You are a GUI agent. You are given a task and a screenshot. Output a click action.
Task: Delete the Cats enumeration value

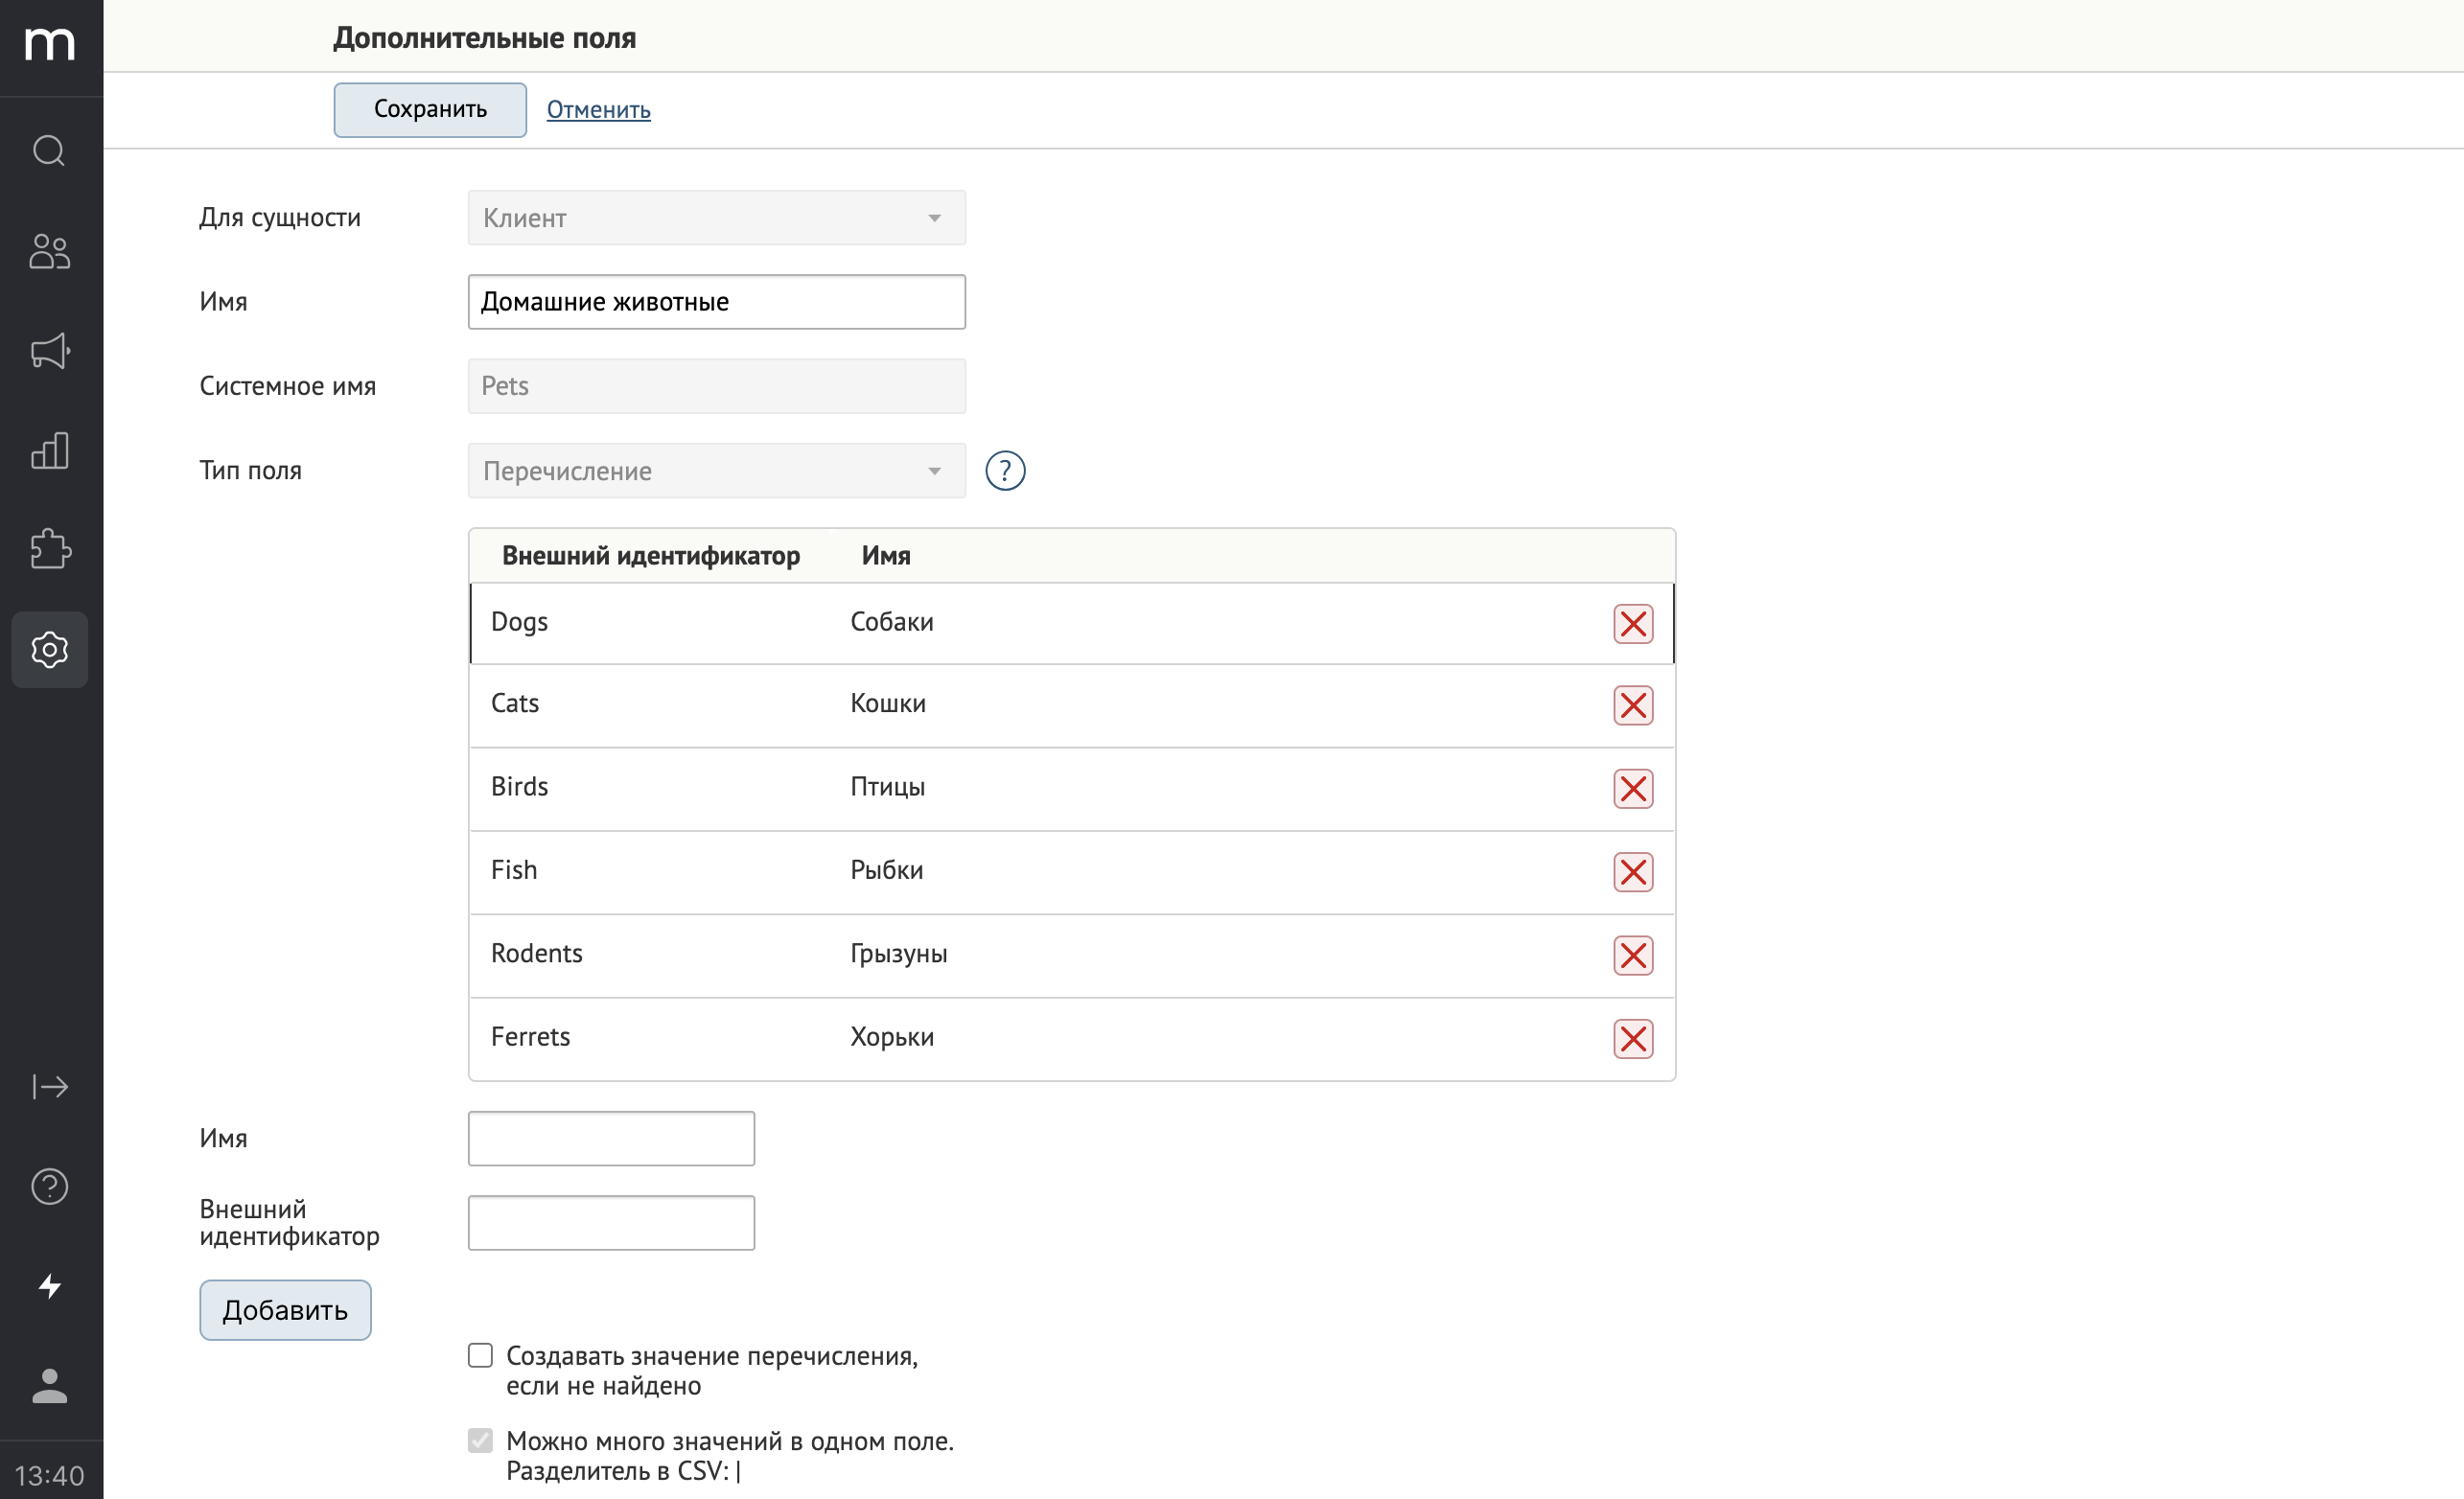[1633, 706]
